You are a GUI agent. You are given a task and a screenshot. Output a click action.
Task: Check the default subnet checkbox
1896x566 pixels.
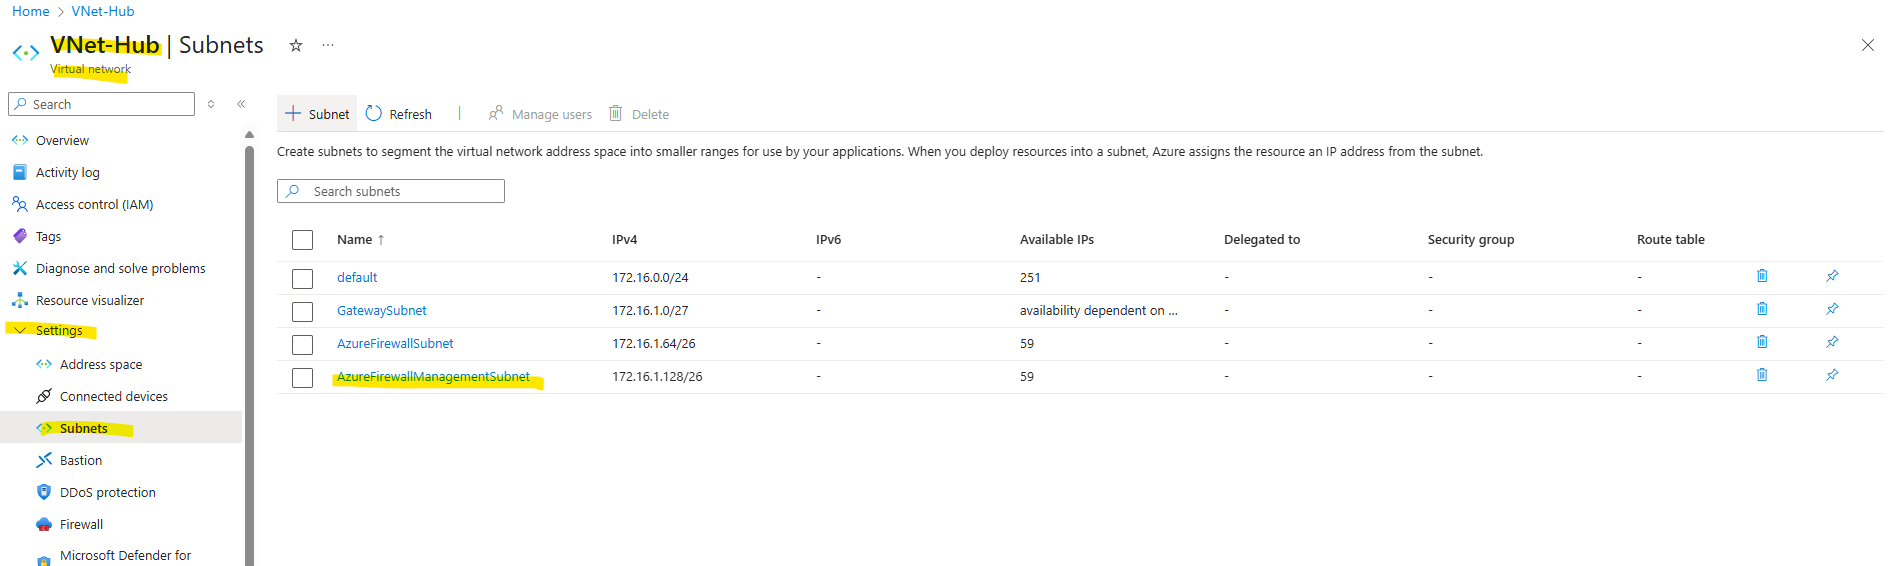coord(302,279)
